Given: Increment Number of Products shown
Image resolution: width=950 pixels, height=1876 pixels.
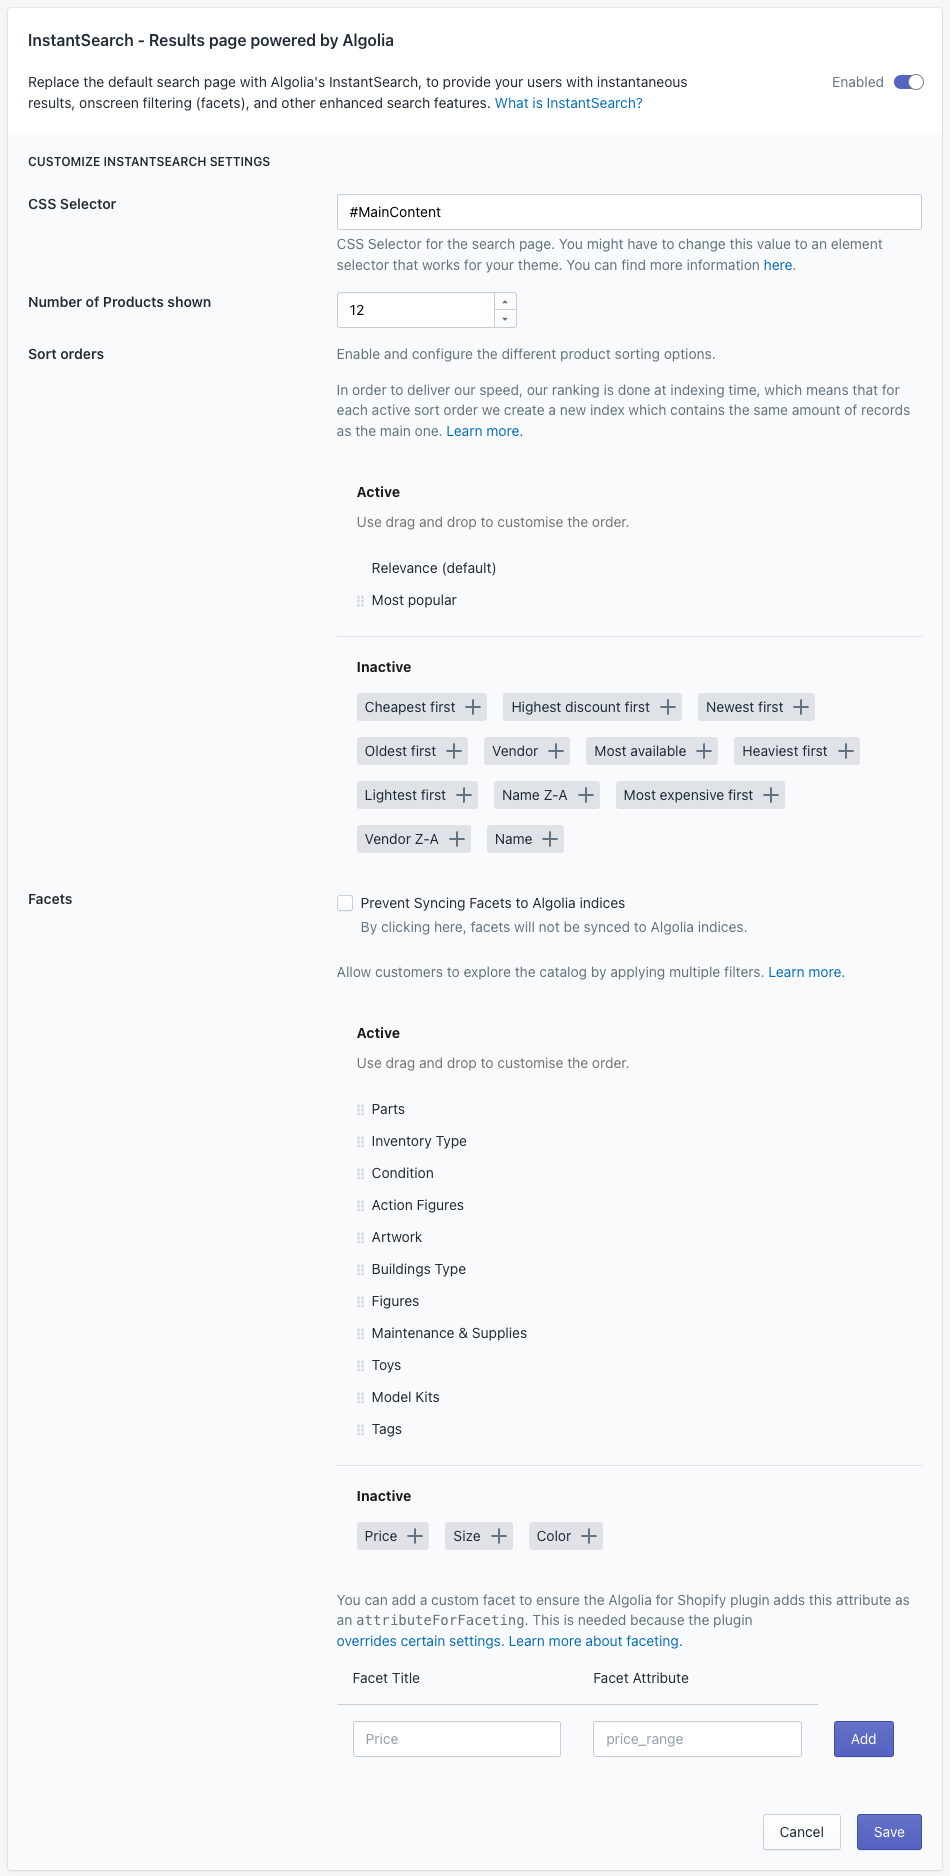Looking at the screenshot, I should tap(505, 302).
